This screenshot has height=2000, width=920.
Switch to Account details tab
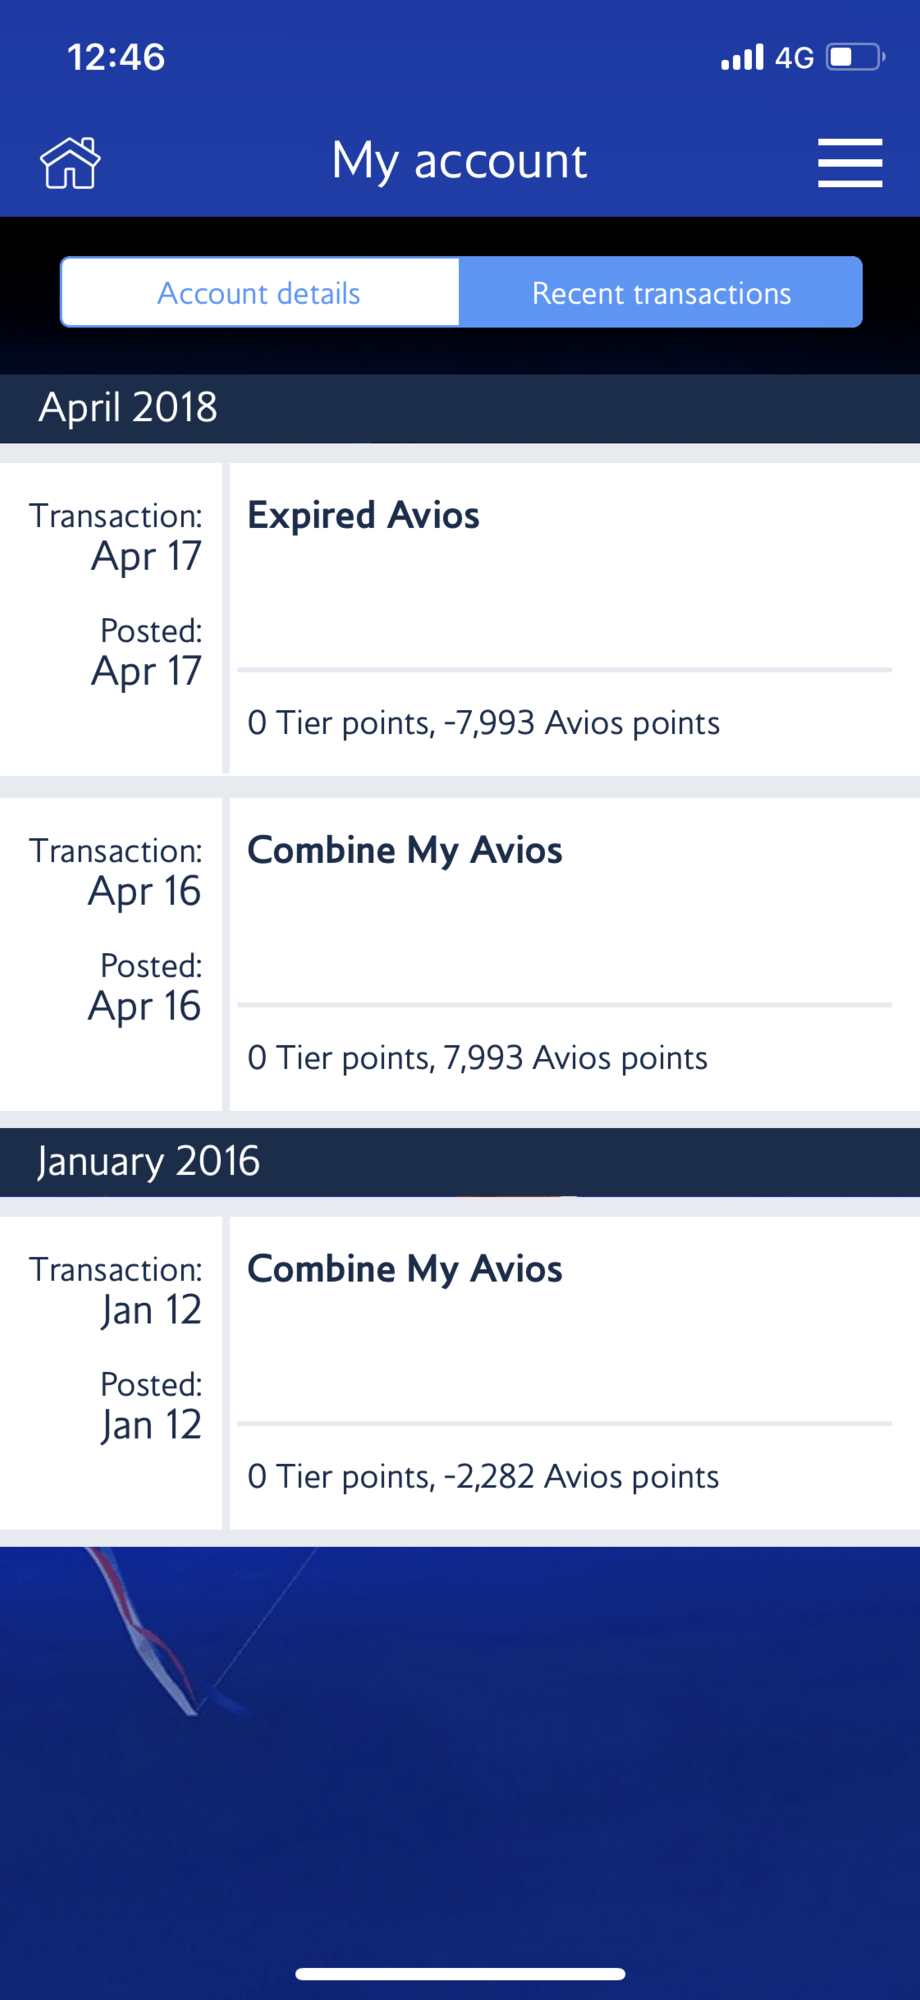click(260, 293)
